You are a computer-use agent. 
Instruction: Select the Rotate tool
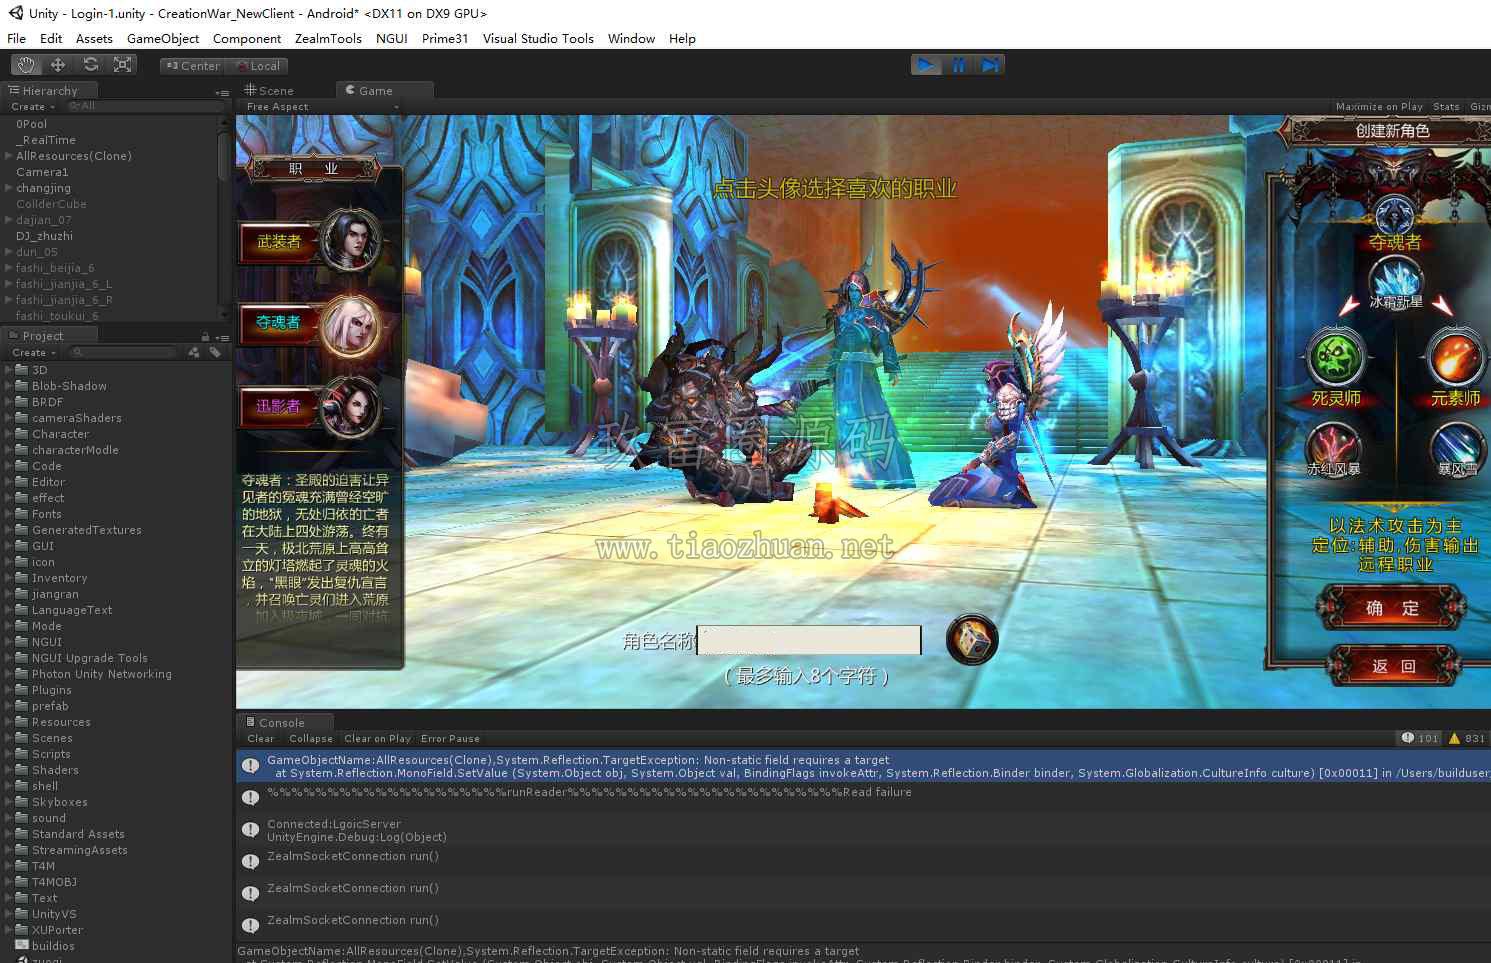[91, 65]
